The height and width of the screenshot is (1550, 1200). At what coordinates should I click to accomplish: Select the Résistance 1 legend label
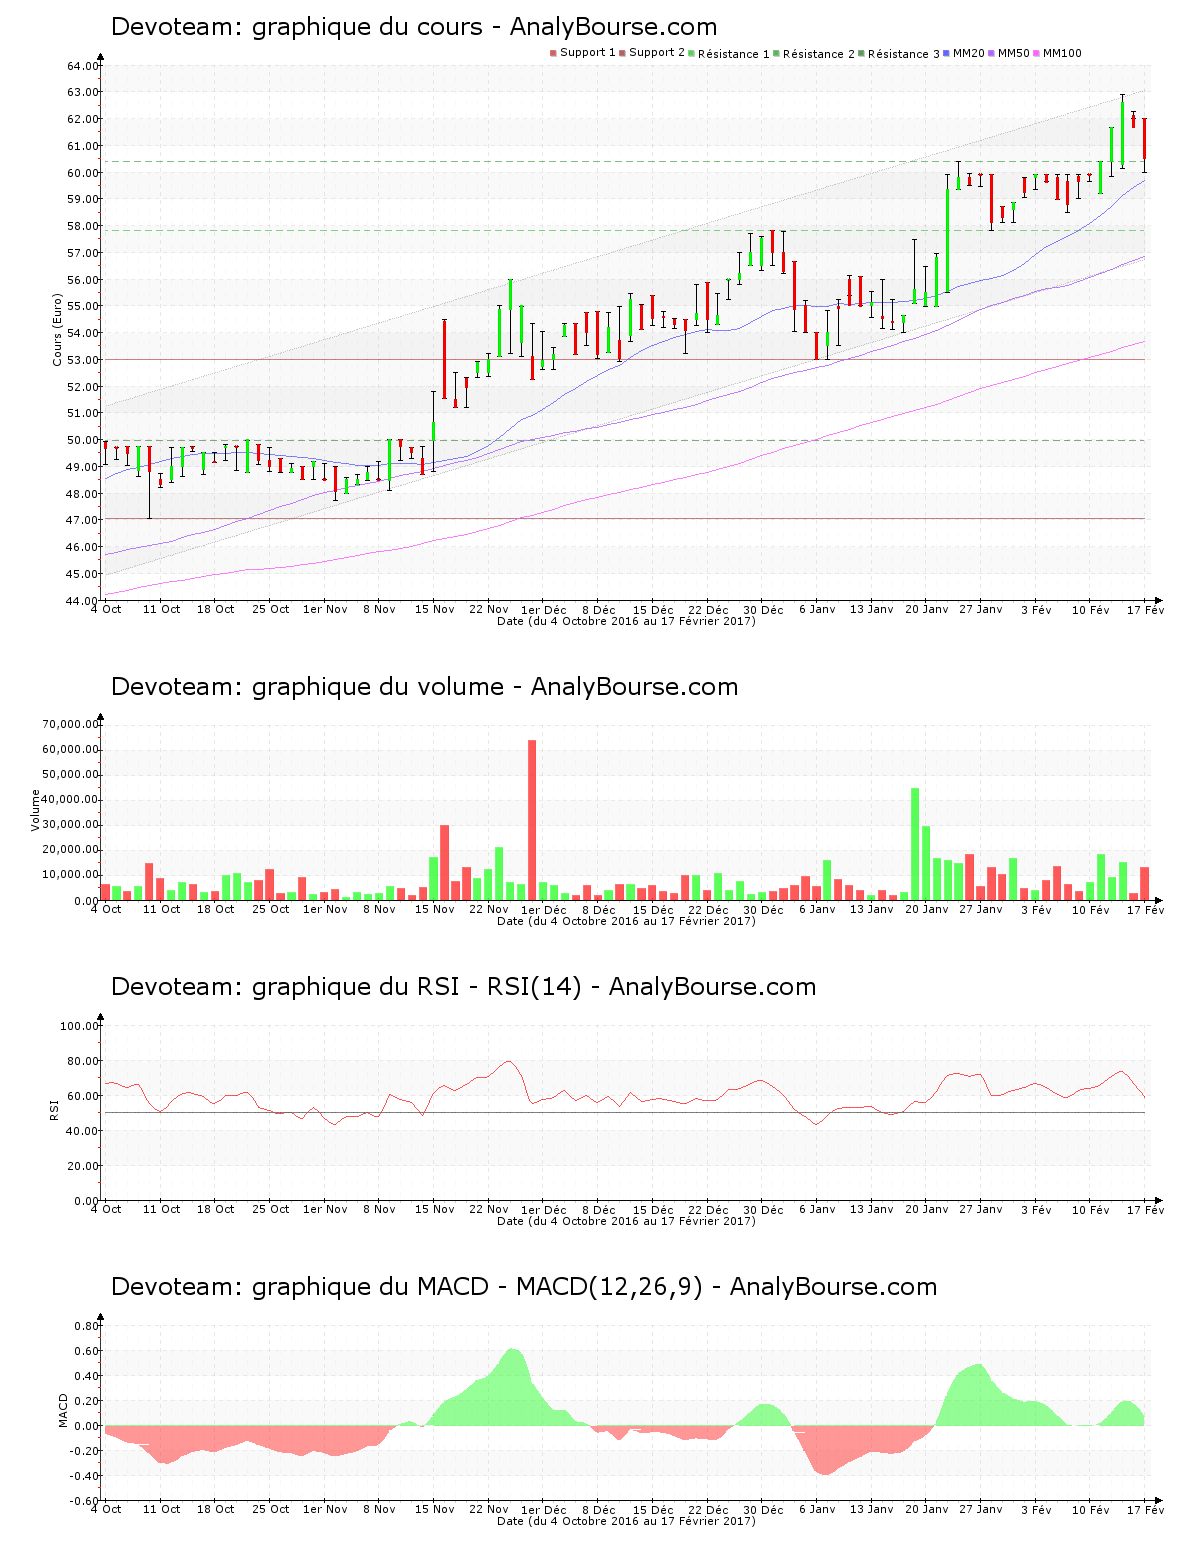tap(734, 54)
